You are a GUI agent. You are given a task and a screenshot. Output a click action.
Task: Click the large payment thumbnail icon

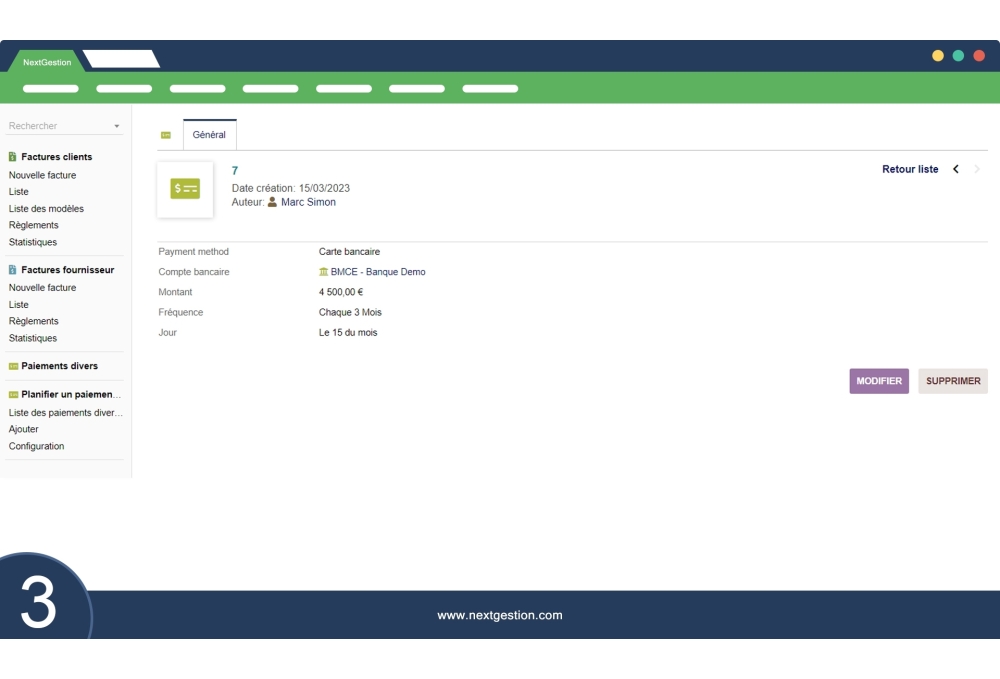pos(185,188)
